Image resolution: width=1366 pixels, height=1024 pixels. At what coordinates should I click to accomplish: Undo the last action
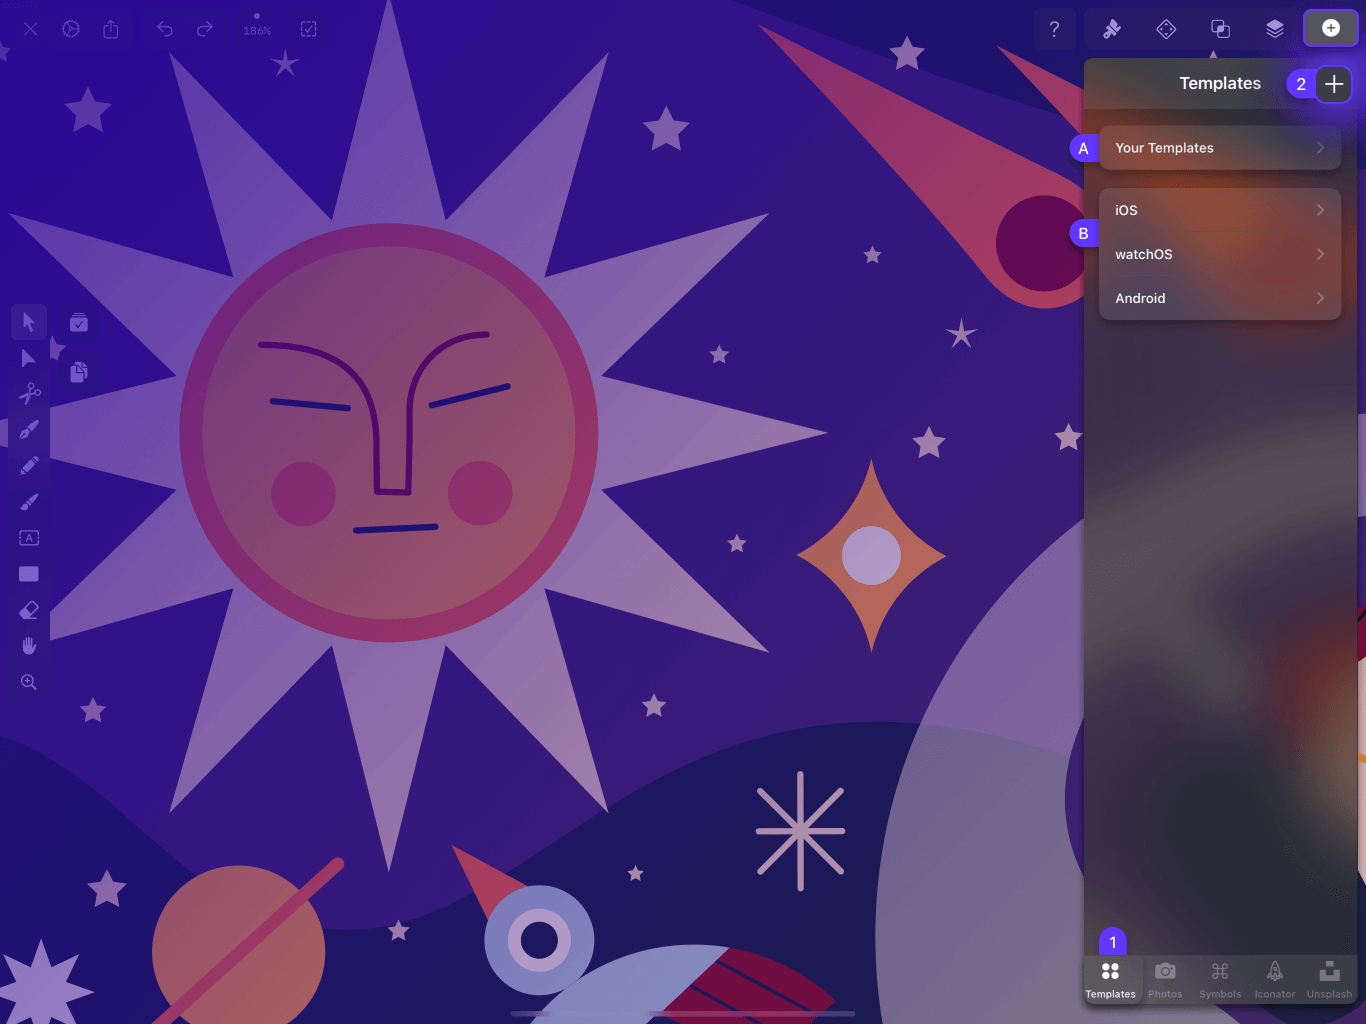[x=165, y=29]
